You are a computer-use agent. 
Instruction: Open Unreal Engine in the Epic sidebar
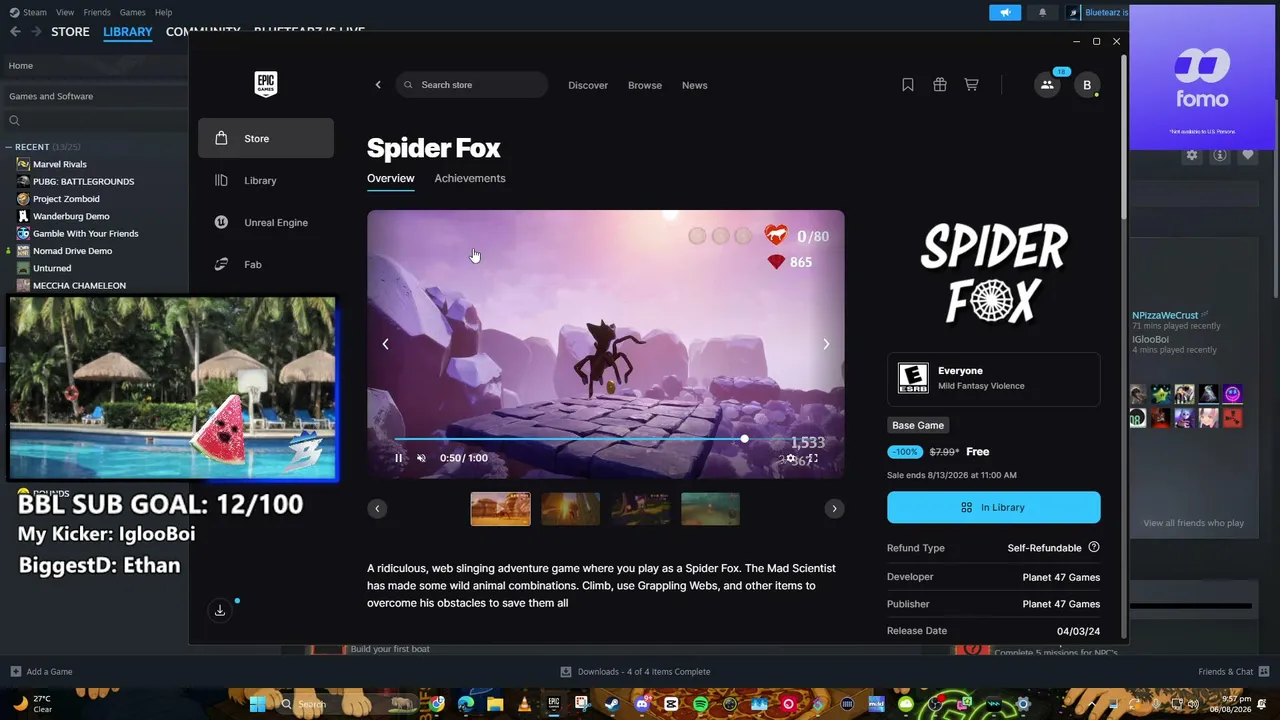pyautogui.click(x=266, y=222)
